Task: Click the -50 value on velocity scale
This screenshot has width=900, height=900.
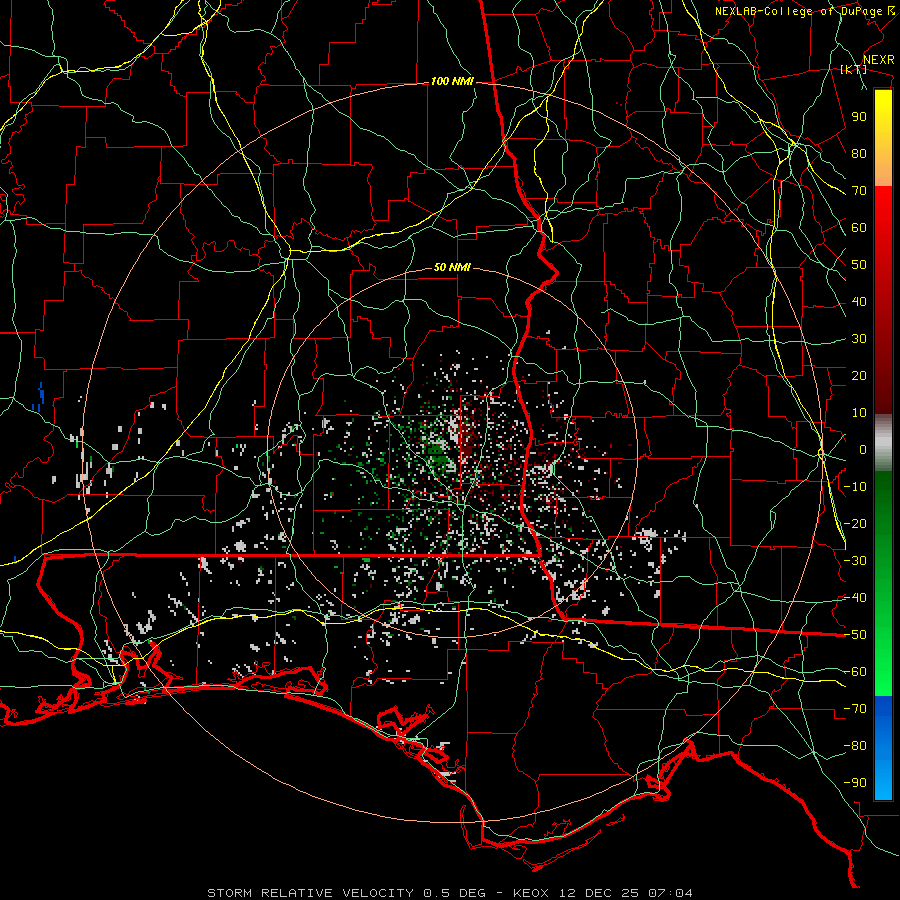Action: coord(855,635)
